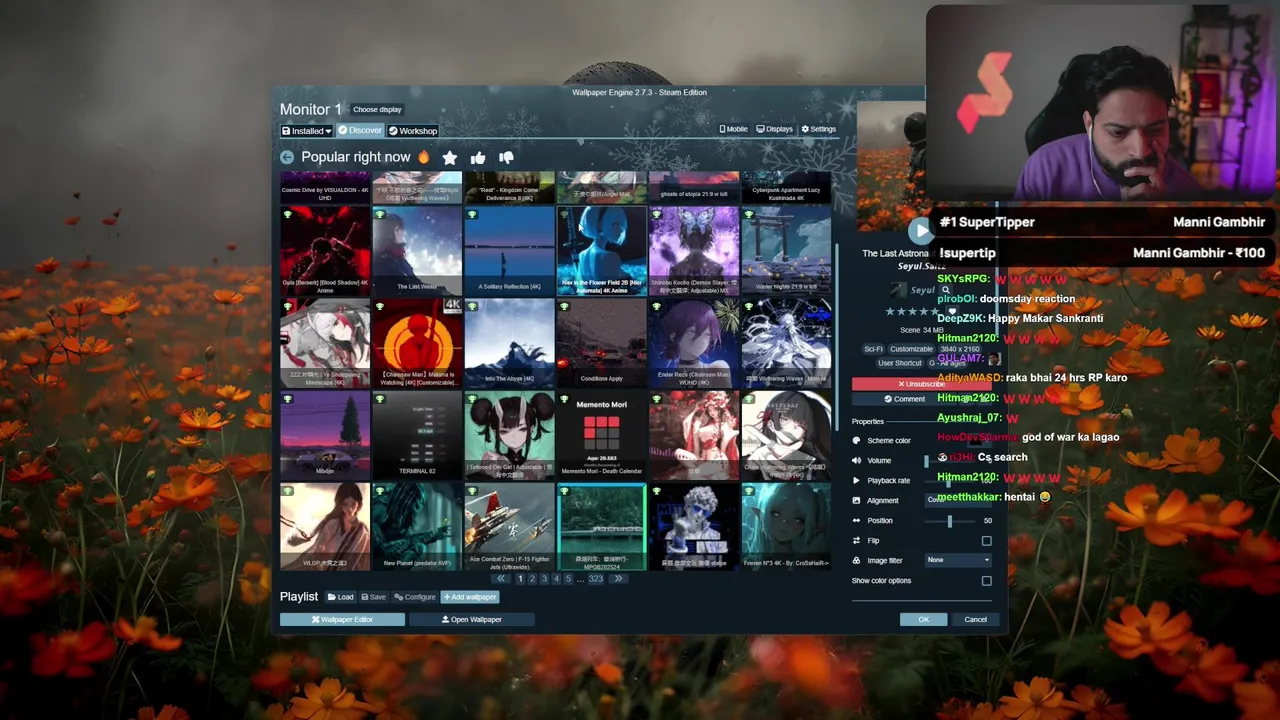Open Settings with the gear icon

[818, 129]
